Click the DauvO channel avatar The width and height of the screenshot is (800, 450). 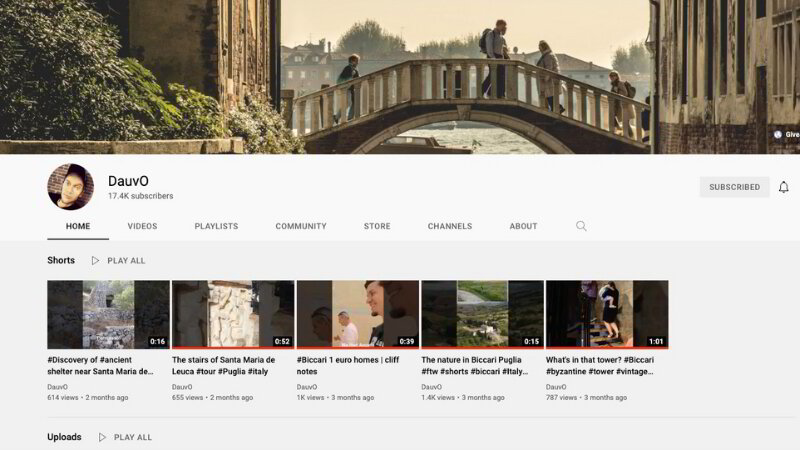point(71,187)
